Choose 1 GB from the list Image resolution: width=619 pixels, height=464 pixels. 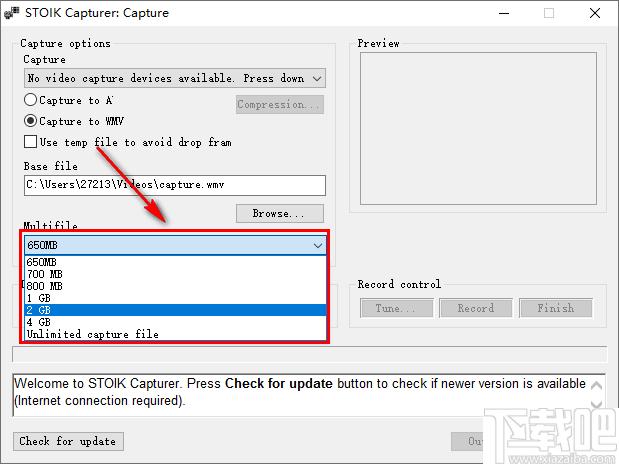[176, 298]
